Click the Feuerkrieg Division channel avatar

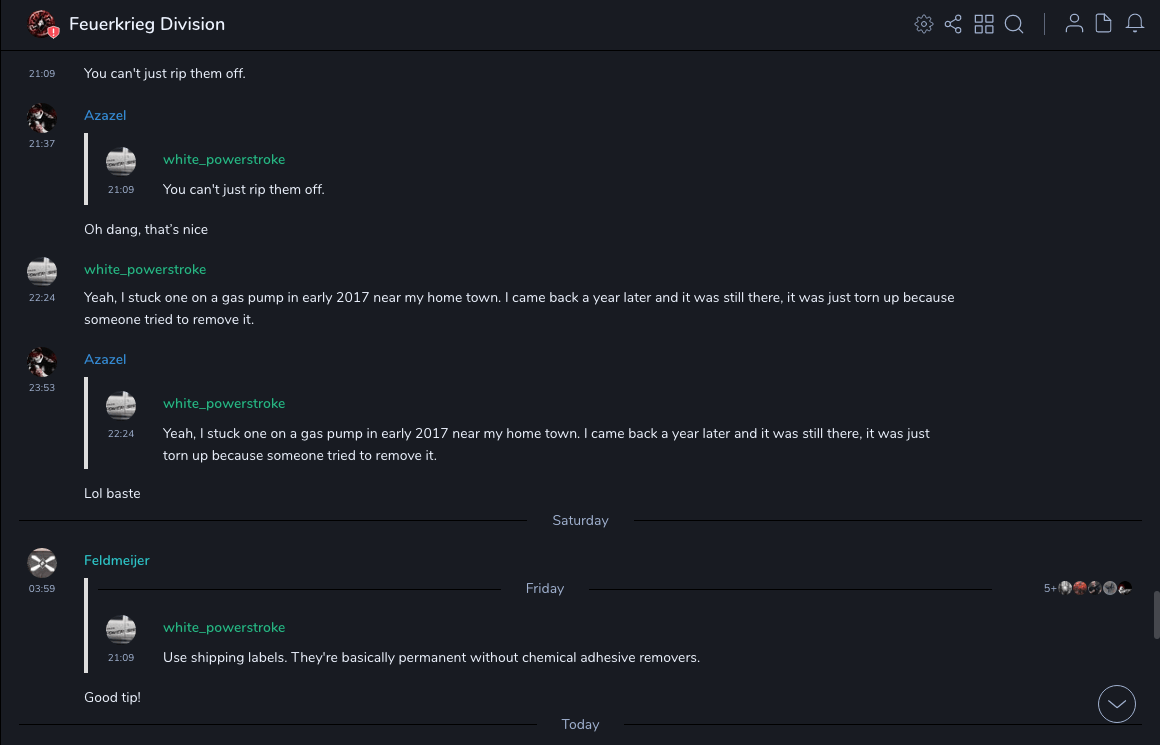pyautogui.click(x=42, y=24)
